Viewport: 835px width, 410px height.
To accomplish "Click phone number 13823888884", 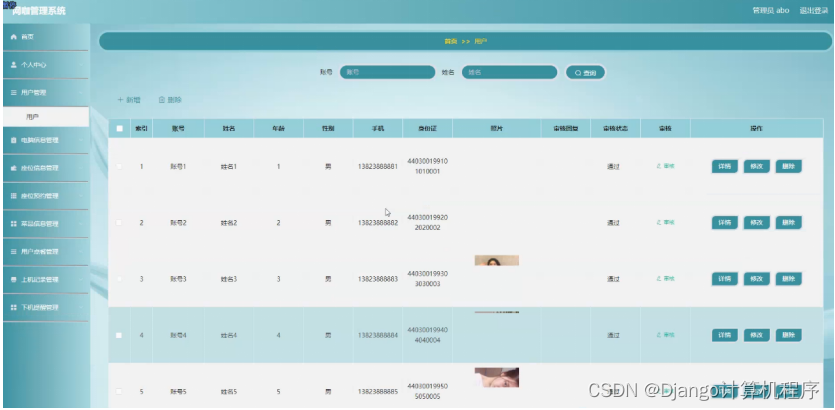I will [378, 335].
